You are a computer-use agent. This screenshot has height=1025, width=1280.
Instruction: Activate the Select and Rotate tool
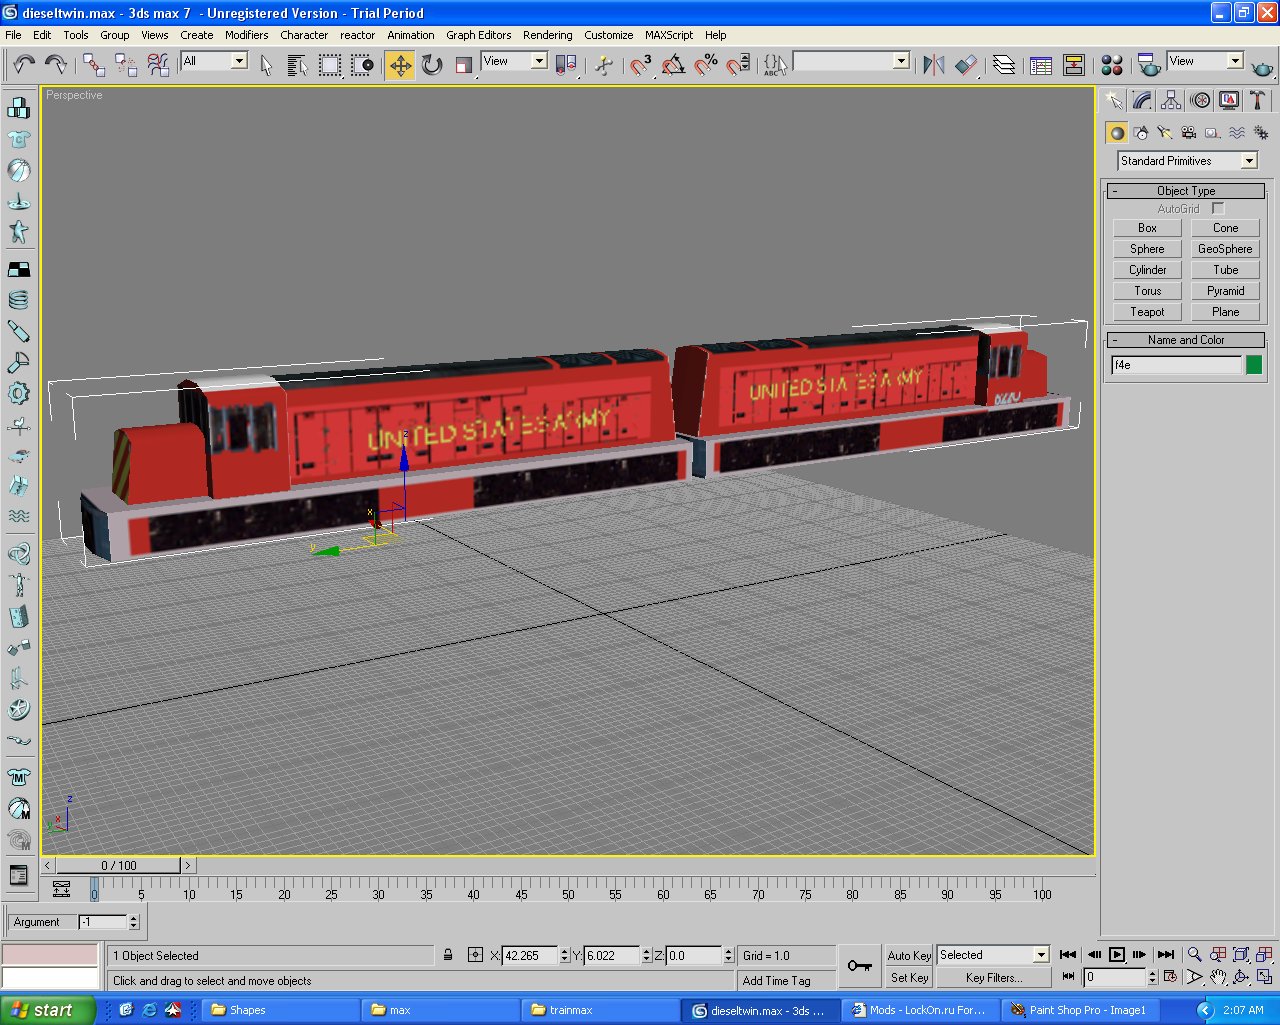pyautogui.click(x=432, y=65)
